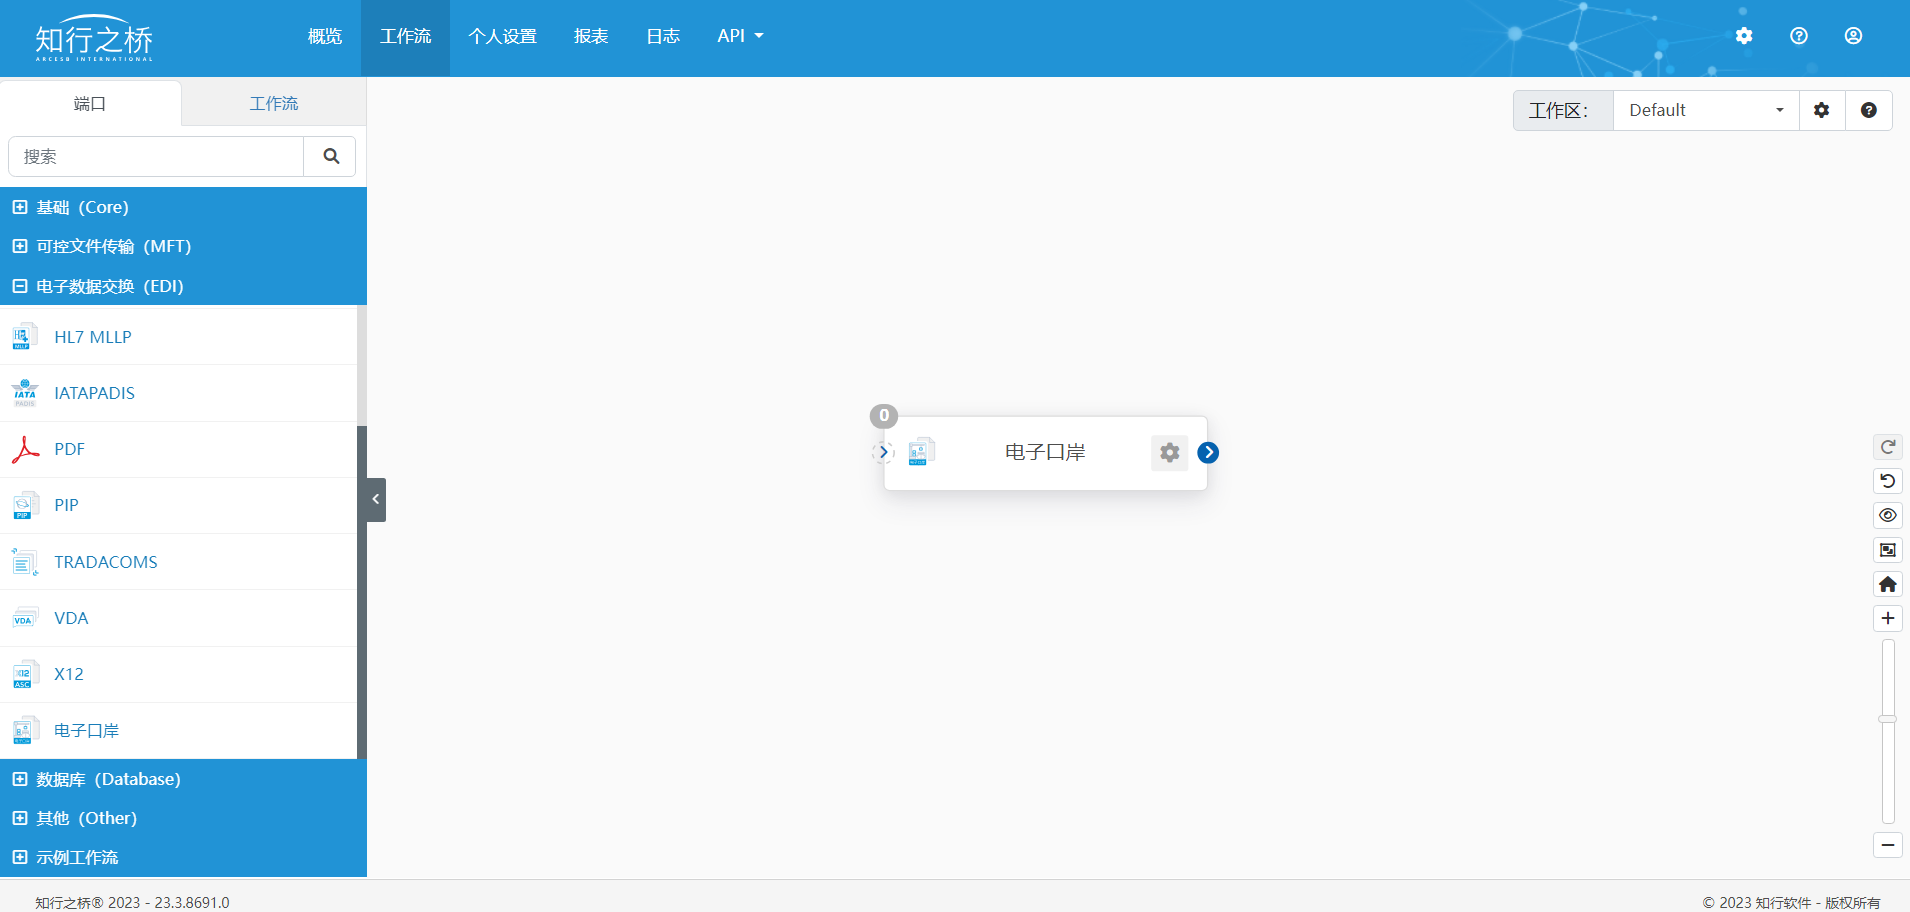Viewport: 1910px width, 912px height.
Task: Click the home reset-view icon
Action: tap(1887, 584)
